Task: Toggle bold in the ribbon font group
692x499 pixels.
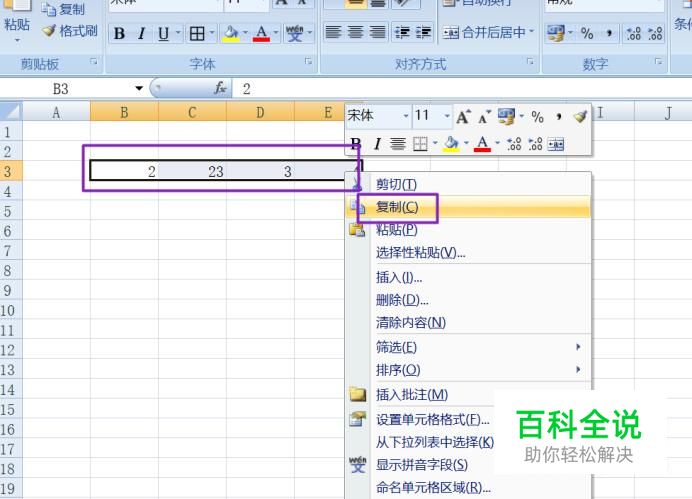Action: (119, 33)
